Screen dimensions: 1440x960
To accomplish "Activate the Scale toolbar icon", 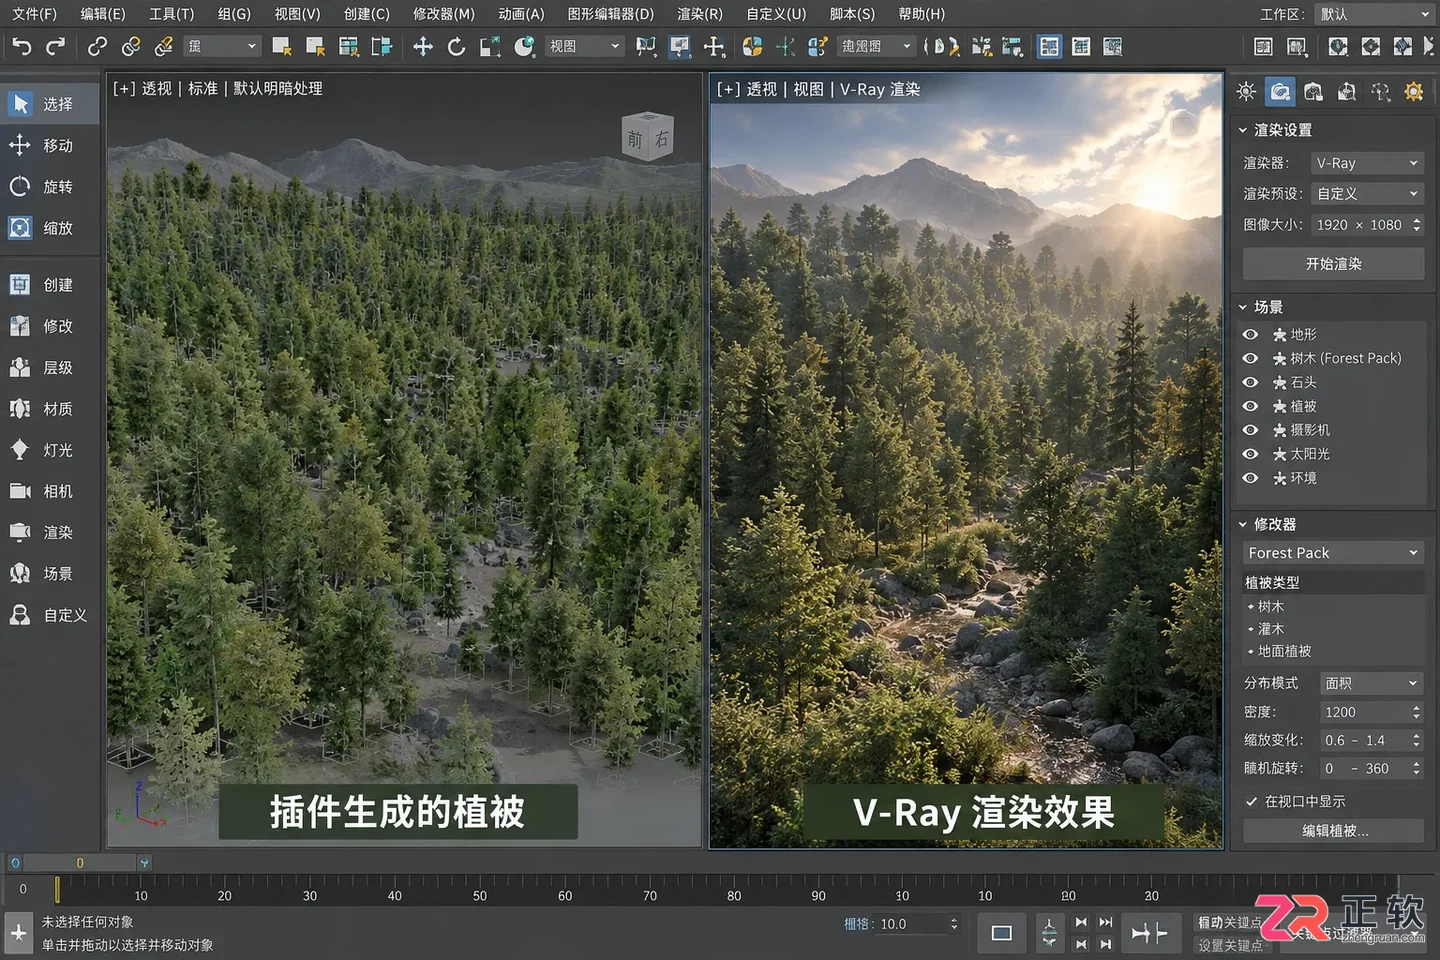I will pyautogui.click(x=490, y=46).
